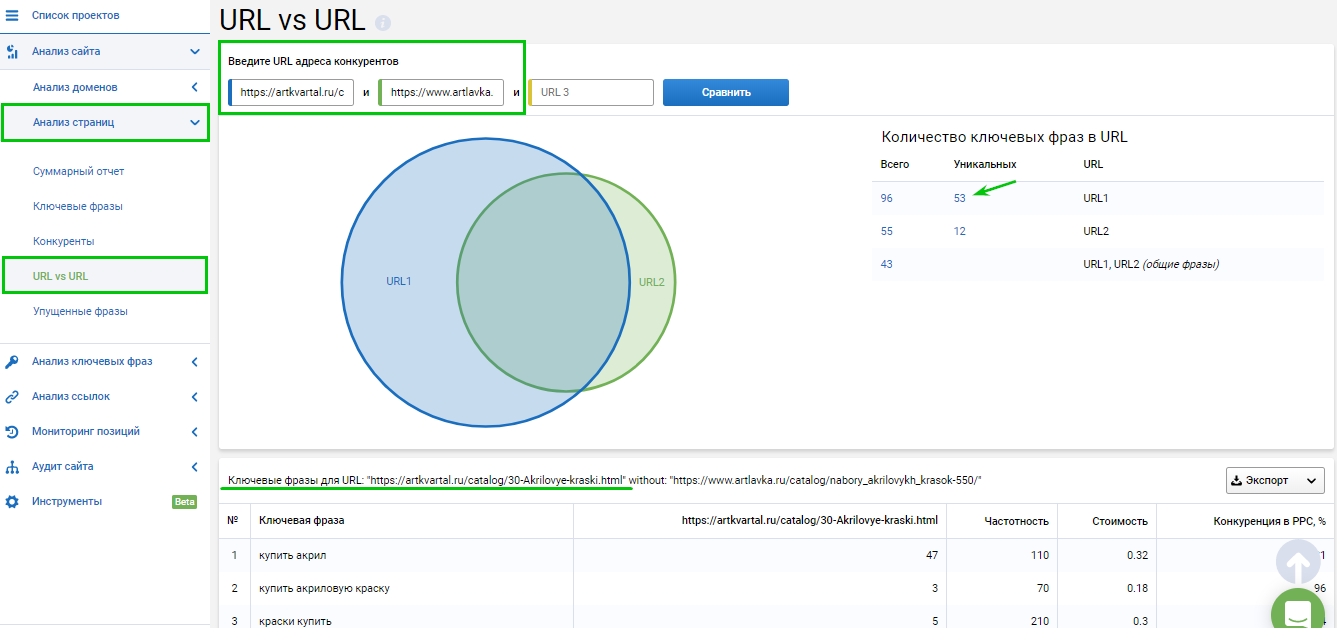Collapse the Анализ сайта section

(x=195, y=51)
